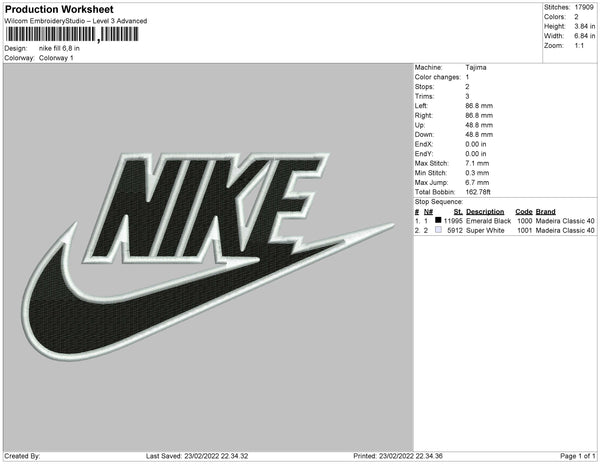Click the 'Up:' measurement value
600x464 pixels.
pyautogui.click(x=479, y=125)
